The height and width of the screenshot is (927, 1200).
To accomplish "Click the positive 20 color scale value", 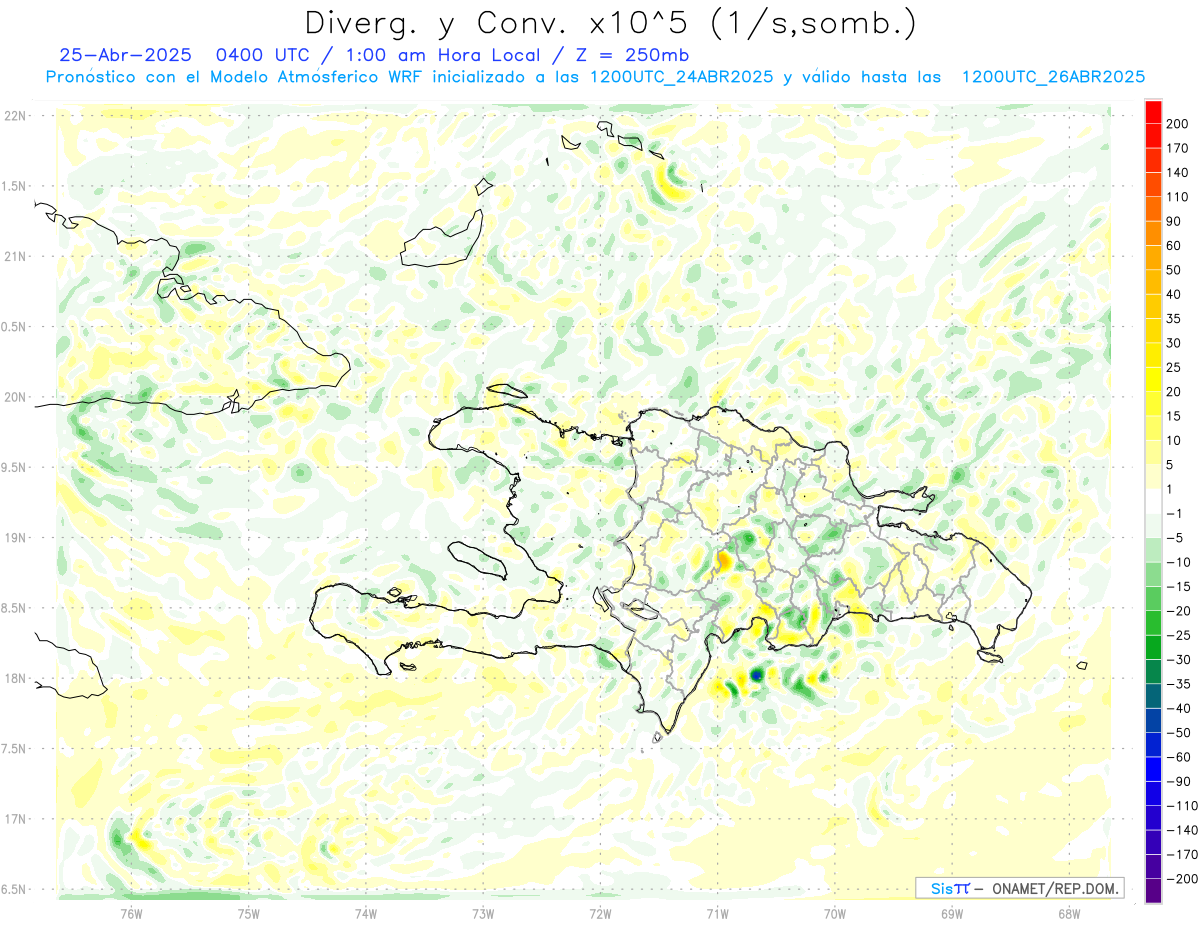I will [1174, 392].
